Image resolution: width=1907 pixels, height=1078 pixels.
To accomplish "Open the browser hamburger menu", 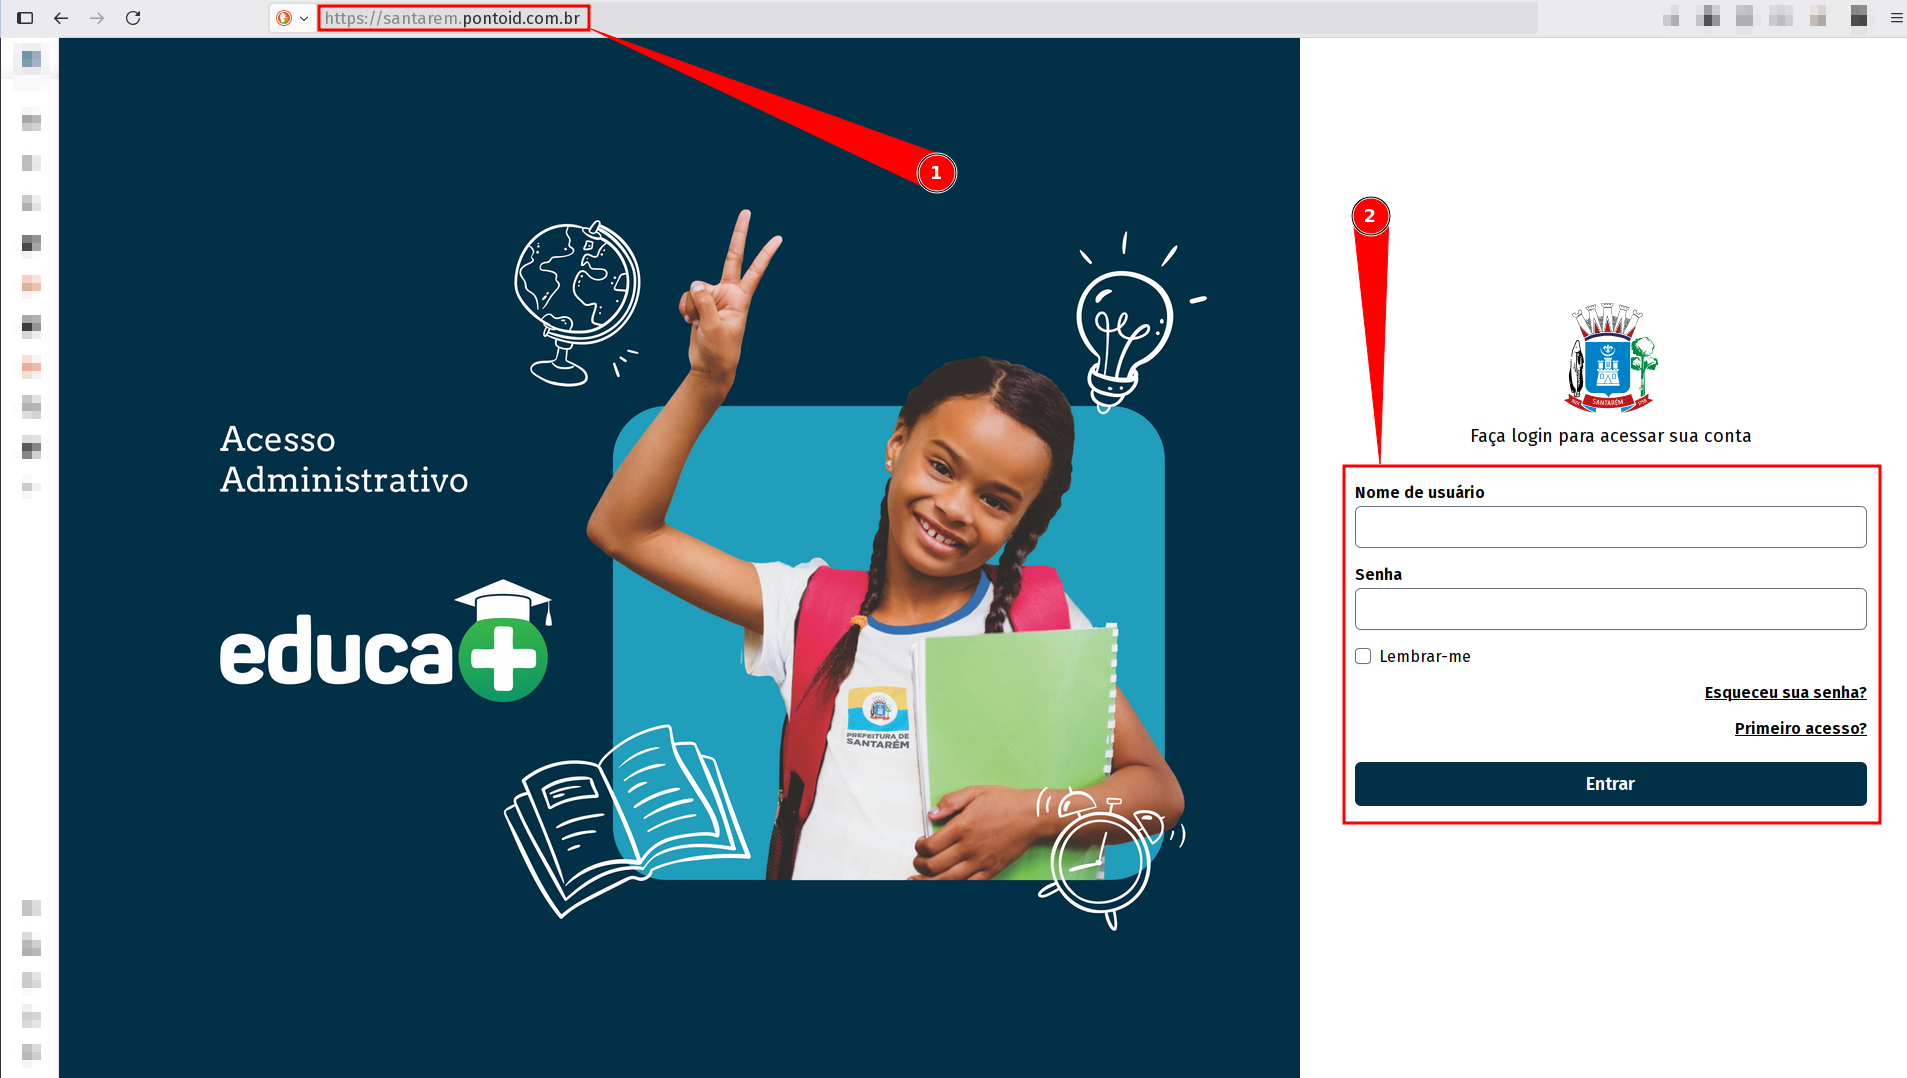I will [x=1896, y=18].
